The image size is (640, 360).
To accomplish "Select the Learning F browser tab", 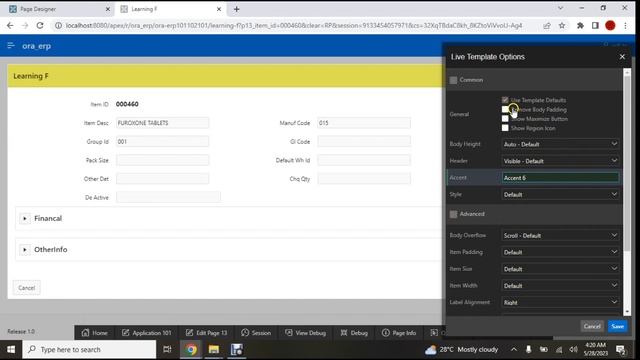I will pos(170,9).
